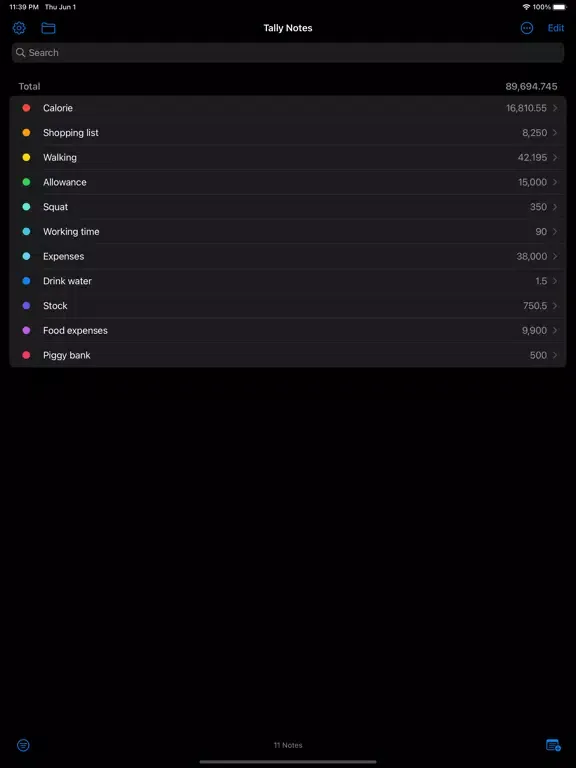Screen dimensions: 576x768
Task: Click the purple Food expenses dot
Action: point(26,331)
